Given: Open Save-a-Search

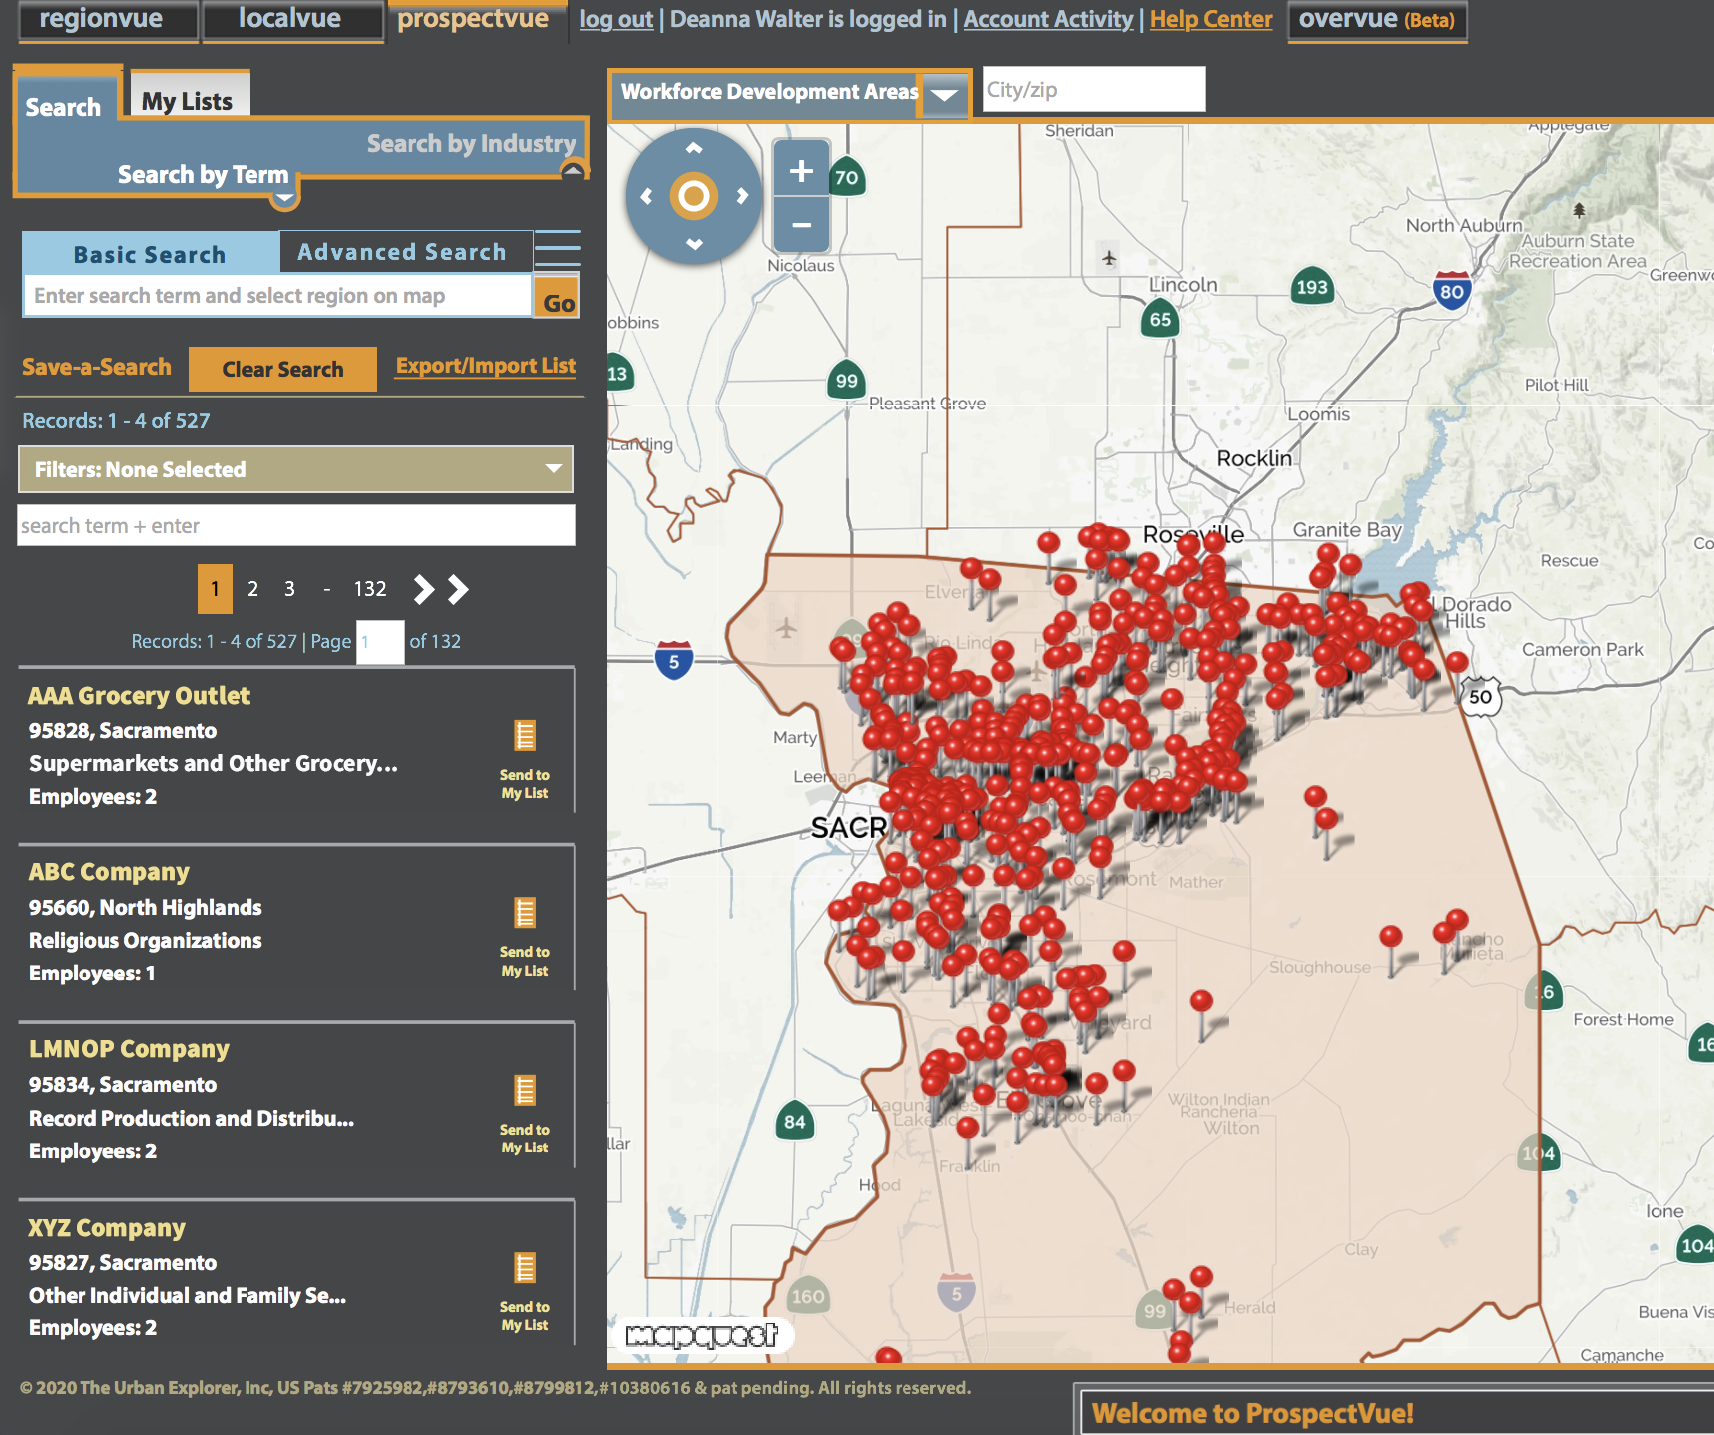Looking at the screenshot, I should click(97, 367).
